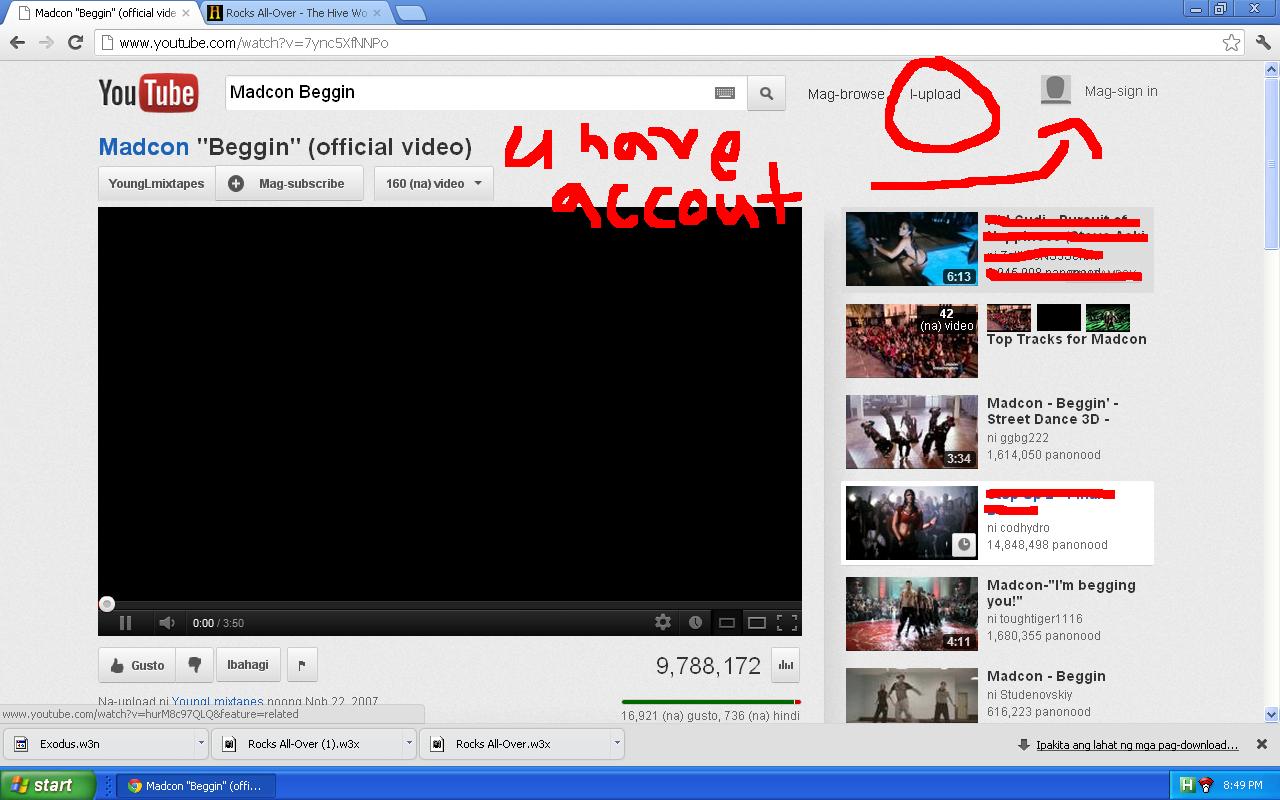Click YoungLmixtapes uploader link below video
The image size is (1280, 800).
(x=217, y=702)
